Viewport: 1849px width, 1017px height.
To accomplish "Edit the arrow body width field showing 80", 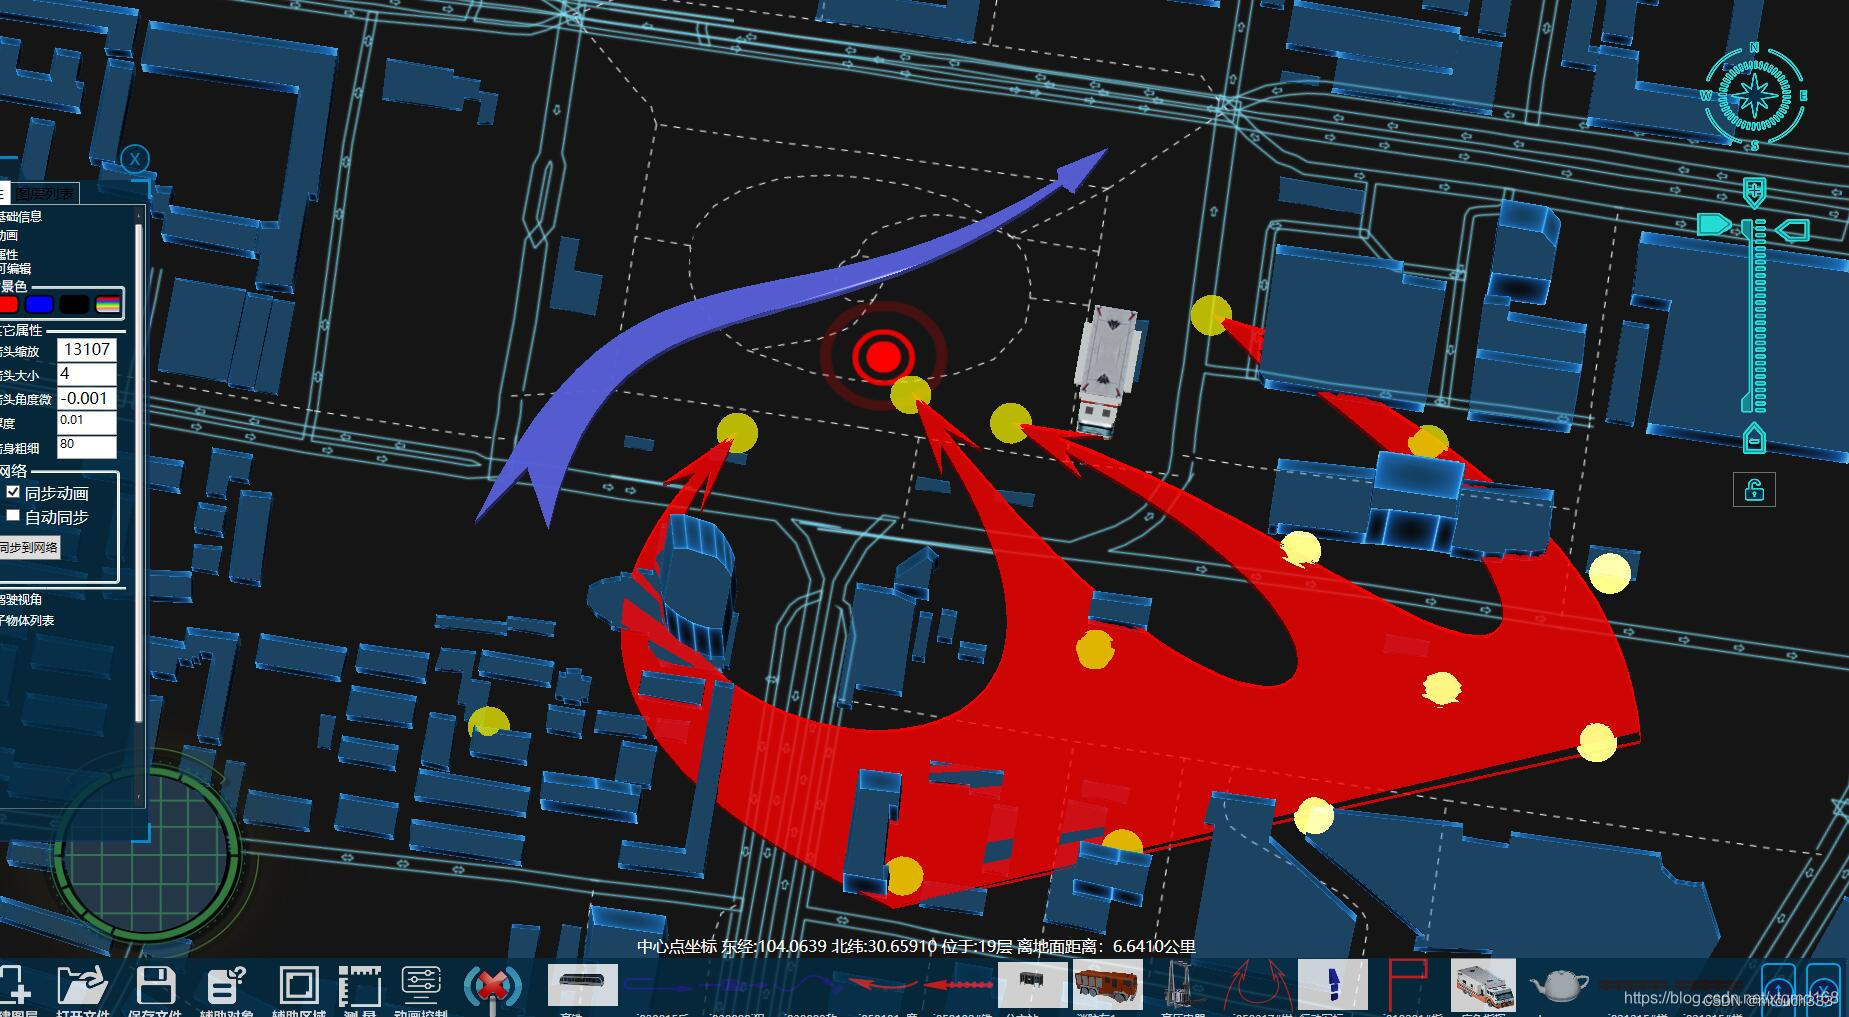I will pos(87,446).
